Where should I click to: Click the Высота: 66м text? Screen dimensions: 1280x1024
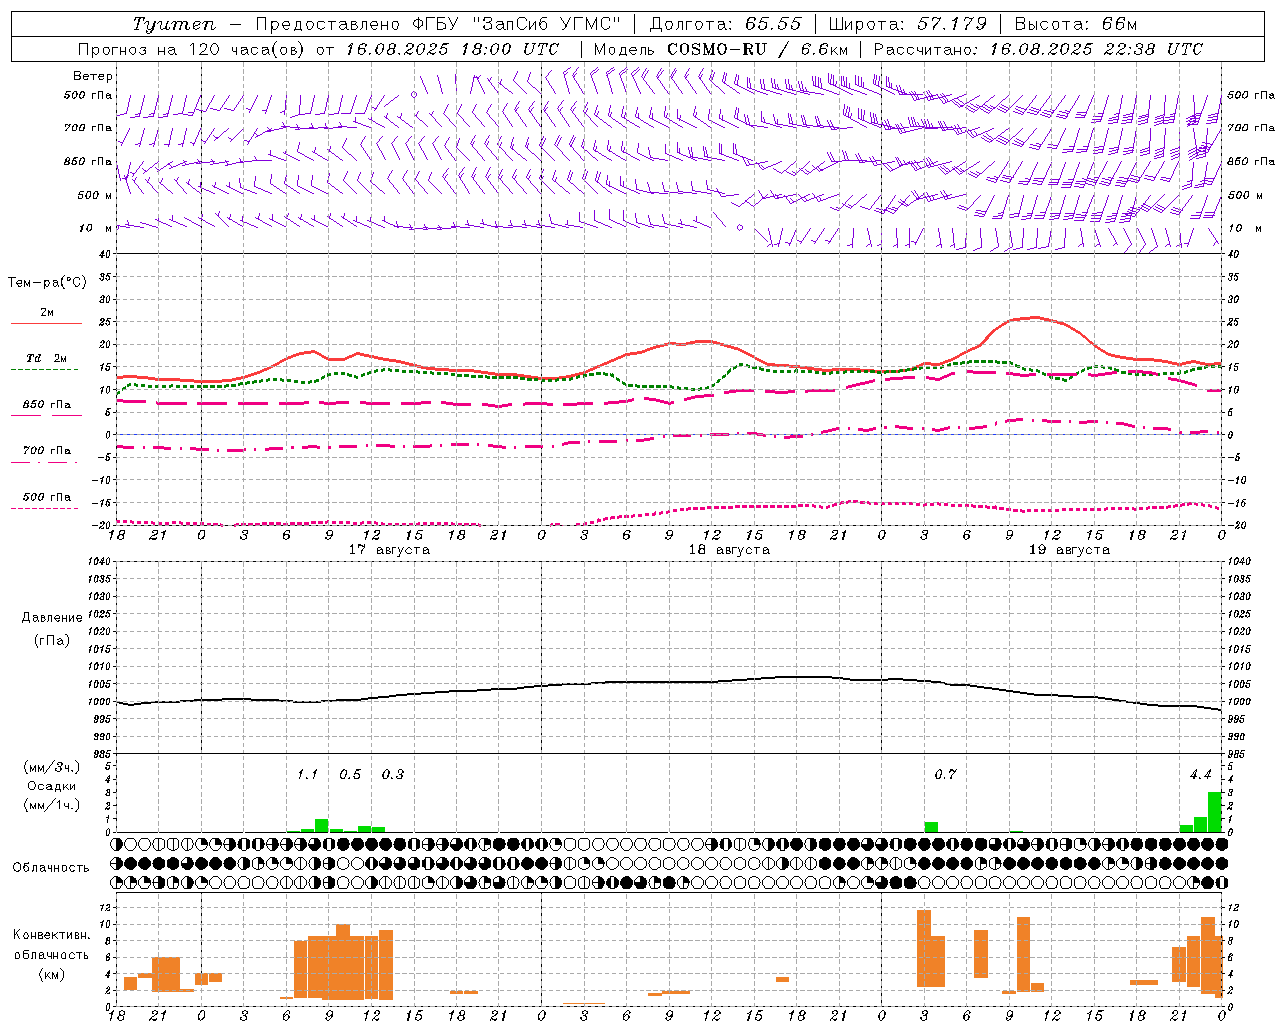point(1075,24)
